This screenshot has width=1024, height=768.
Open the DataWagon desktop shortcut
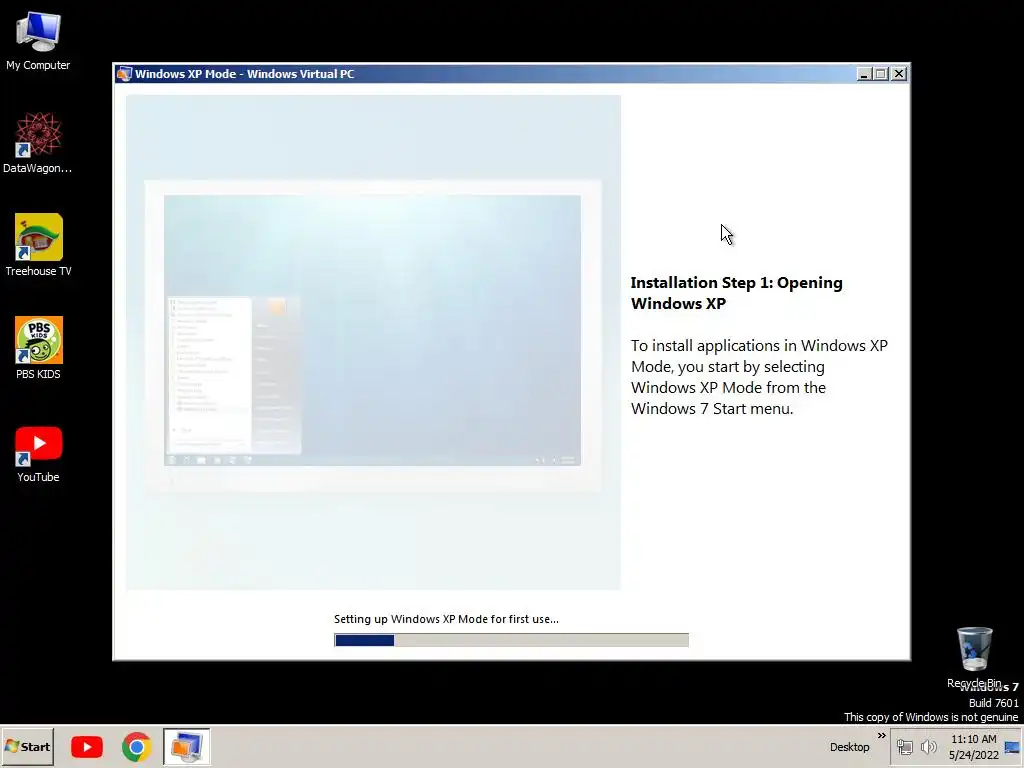(38, 142)
